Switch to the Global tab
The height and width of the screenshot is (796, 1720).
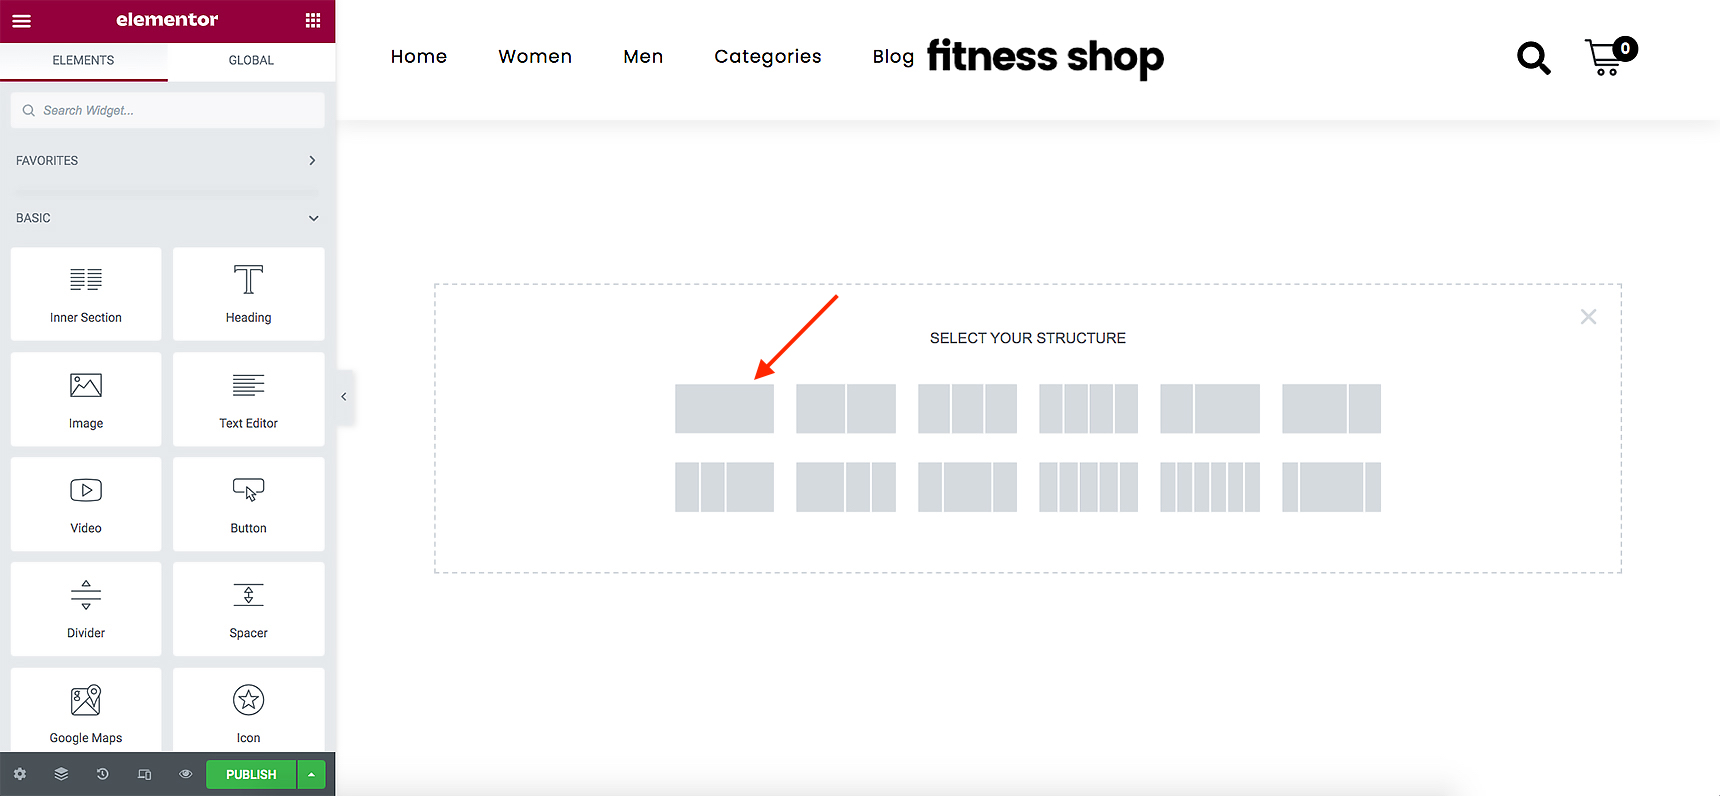click(x=251, y=60)
